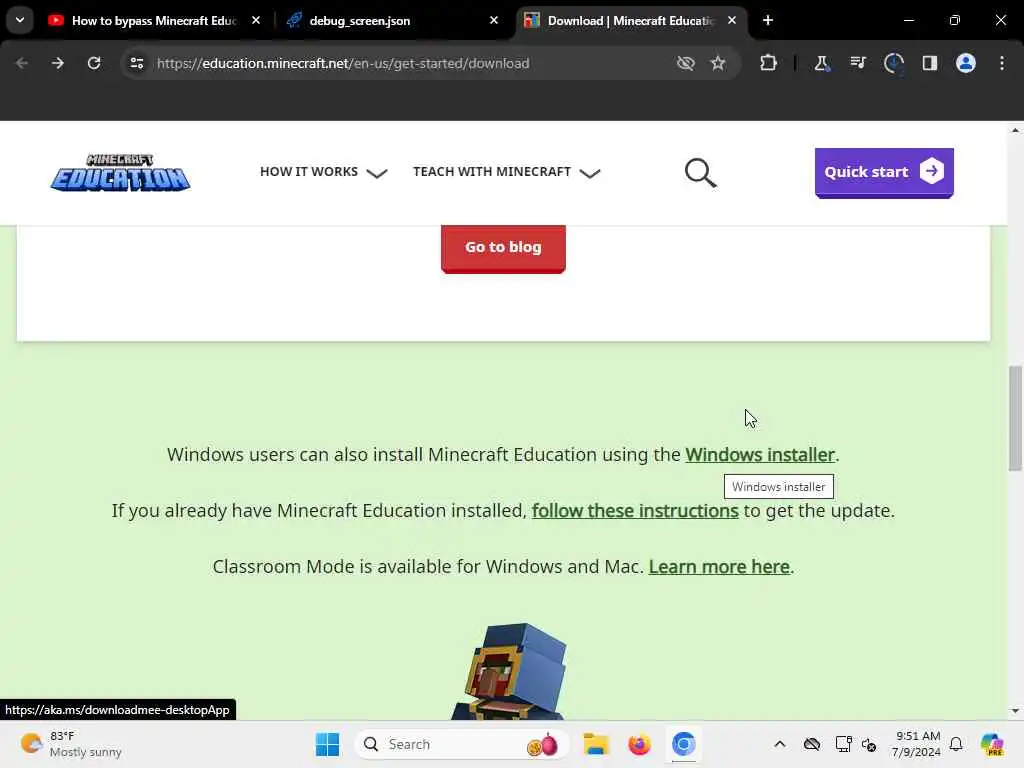Click the cloud sync tray icon
The height and width of the screenshot is (768, 1024).
click(812, 744)
